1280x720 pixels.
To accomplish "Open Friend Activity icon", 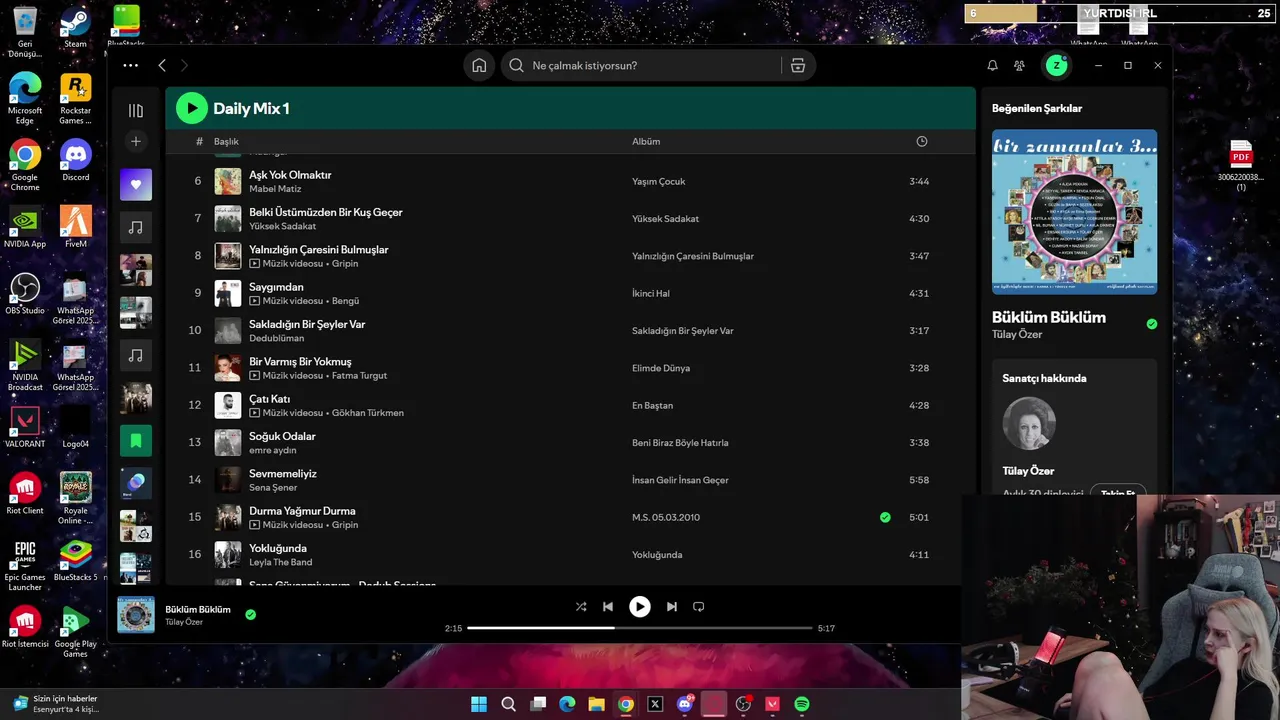I will pos(1019,65).
